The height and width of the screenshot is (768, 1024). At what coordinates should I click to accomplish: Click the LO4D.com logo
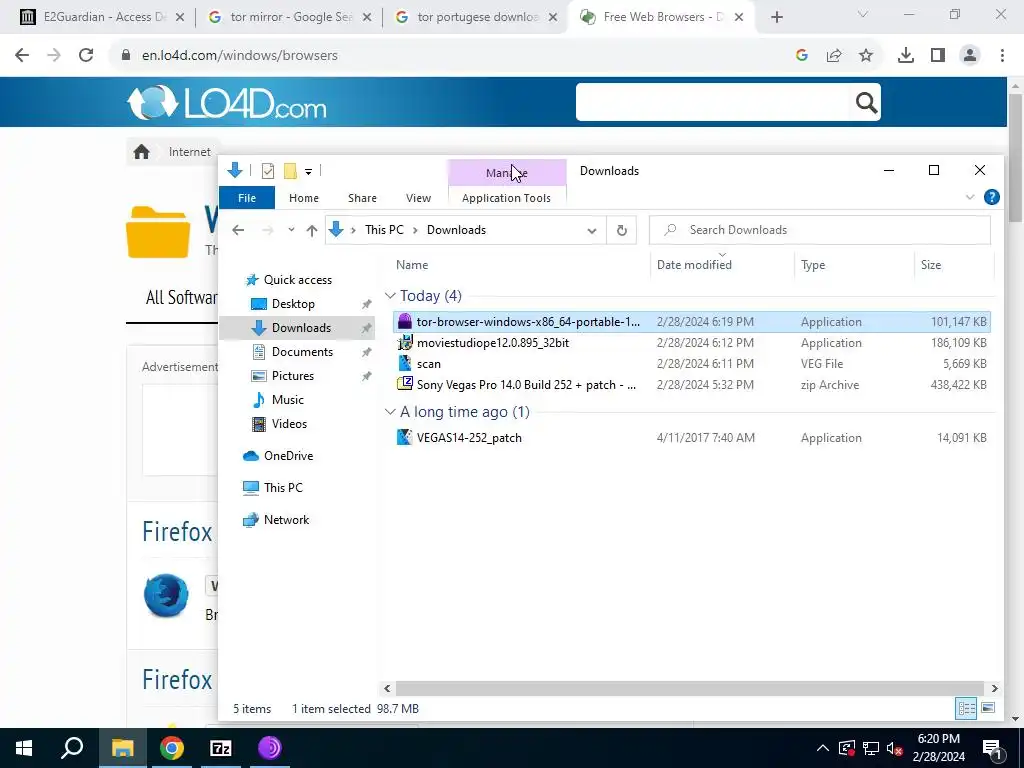(227, 103)
